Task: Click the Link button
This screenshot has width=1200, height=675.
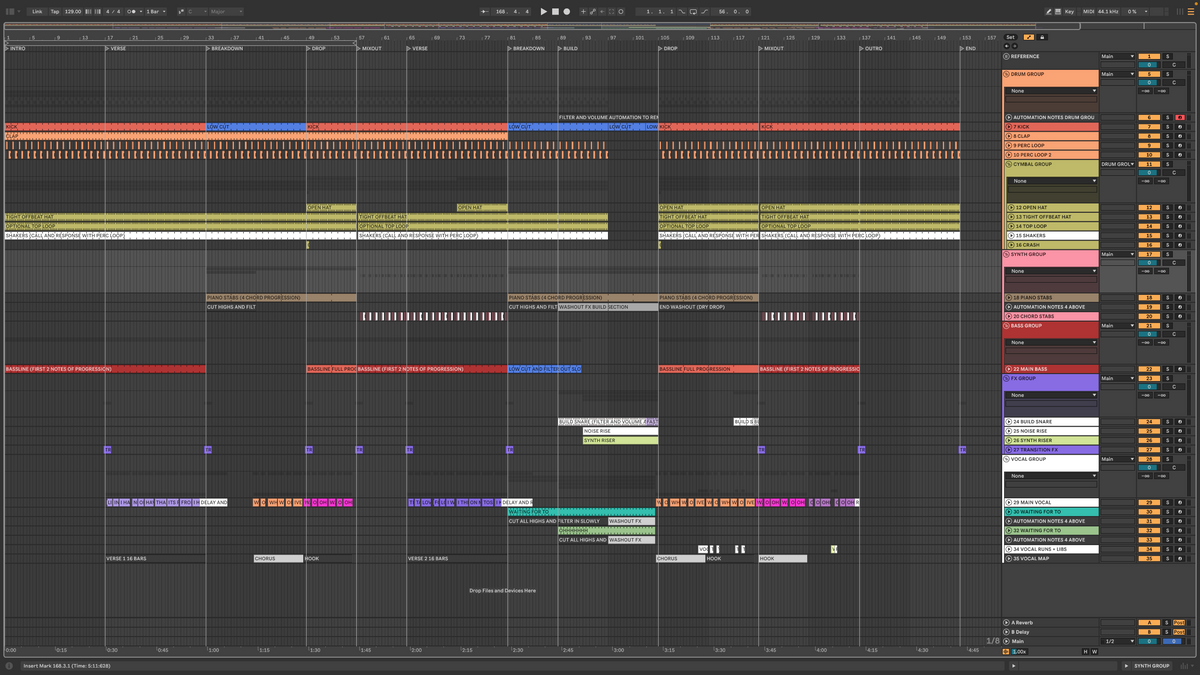Action: [x=37, y=11]
